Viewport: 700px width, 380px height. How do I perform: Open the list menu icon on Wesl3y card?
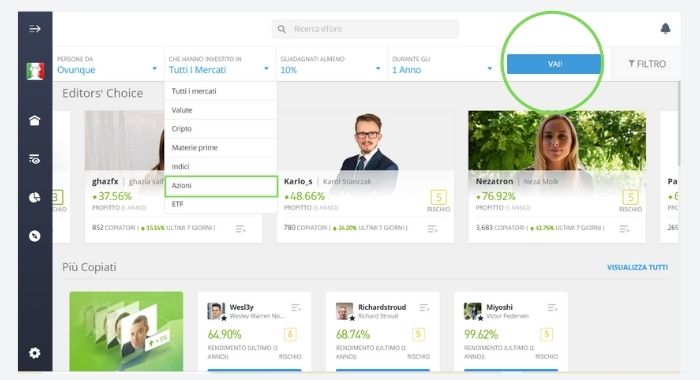pyautogui.click(x=296, y=308)
